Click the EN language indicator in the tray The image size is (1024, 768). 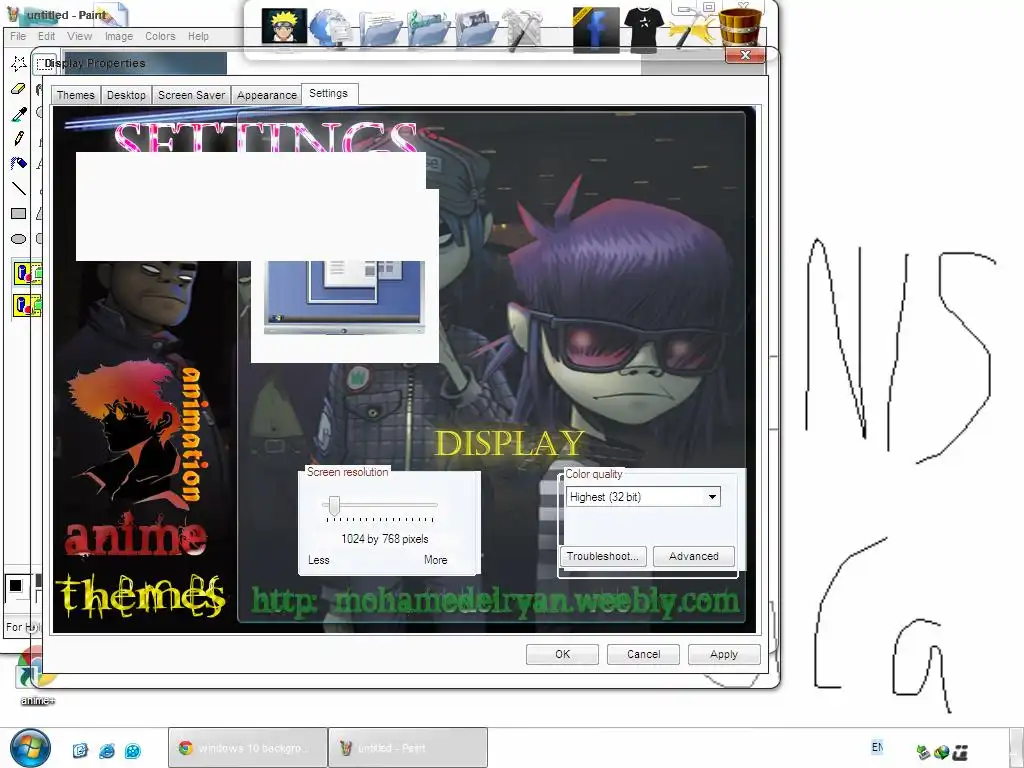pyautogui.click(x=877, y=746)
